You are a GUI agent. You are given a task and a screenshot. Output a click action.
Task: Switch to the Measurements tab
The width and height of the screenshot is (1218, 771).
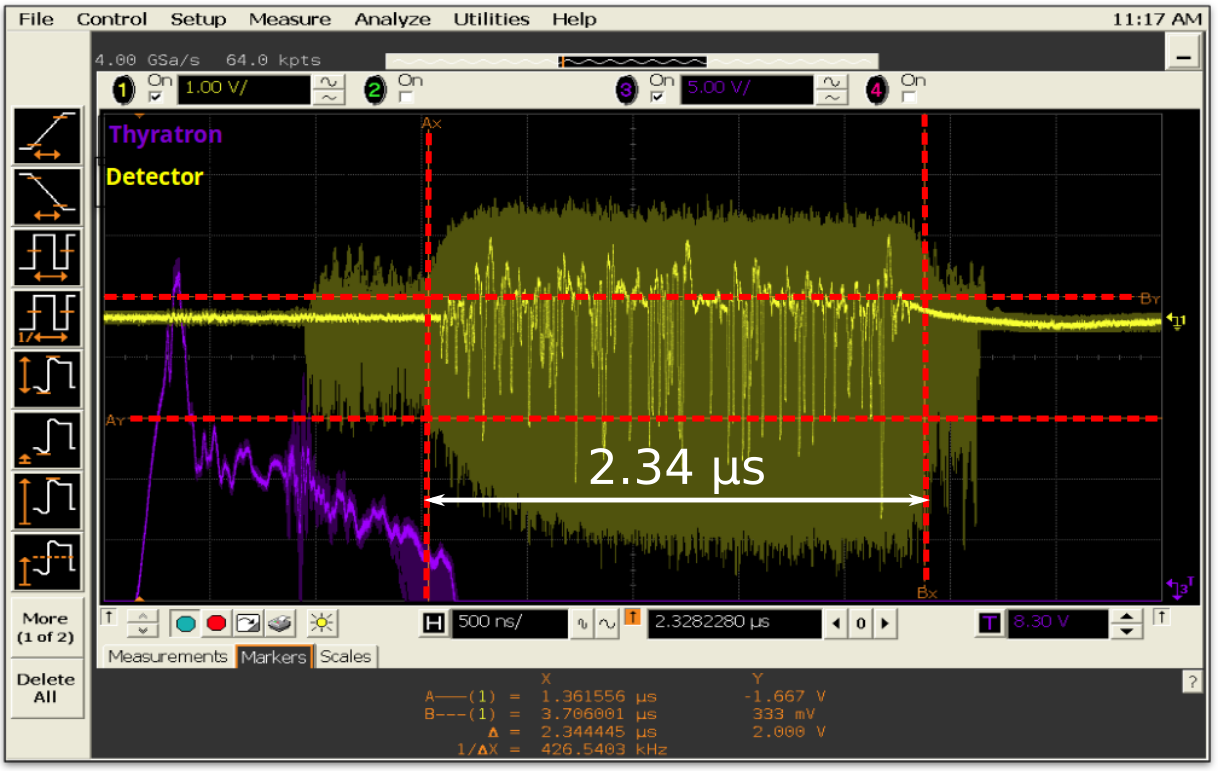coord(167,657)
